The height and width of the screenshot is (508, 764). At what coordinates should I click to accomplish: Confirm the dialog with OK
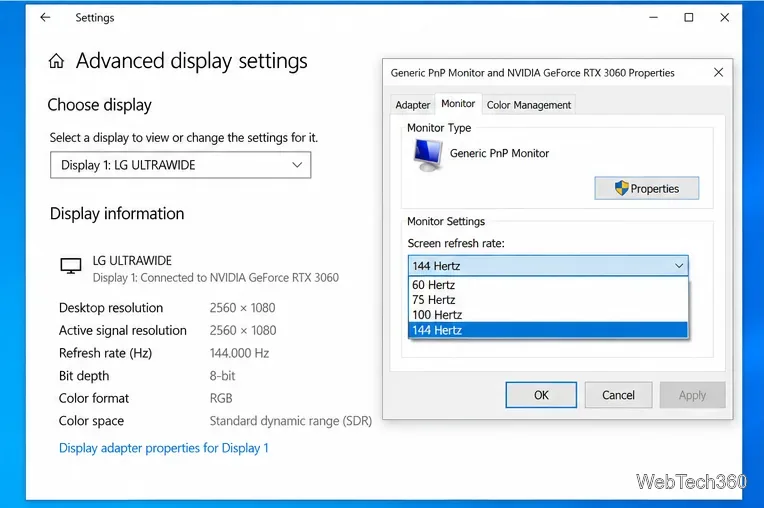pos(541,395)
